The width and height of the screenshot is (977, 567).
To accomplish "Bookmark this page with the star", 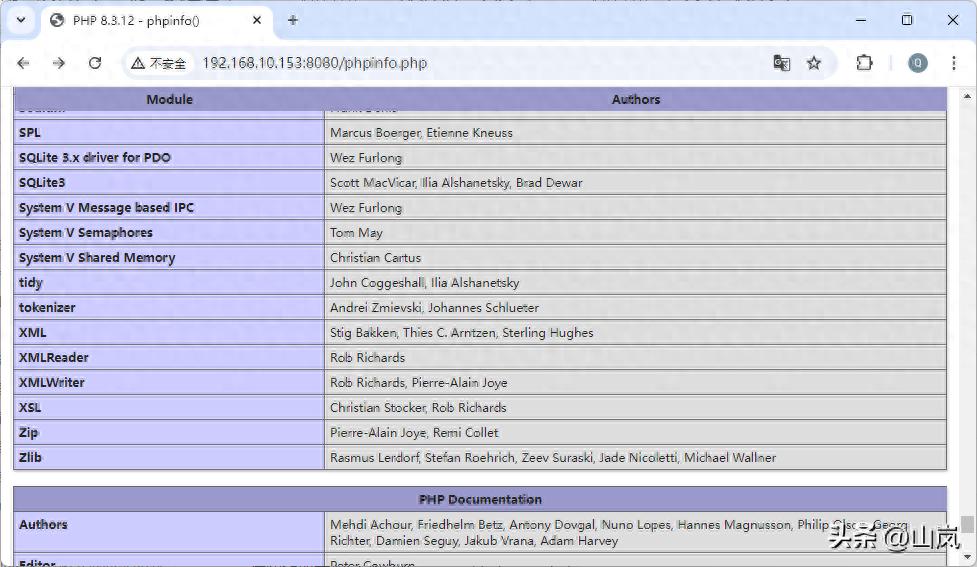I will coord(814,63).
